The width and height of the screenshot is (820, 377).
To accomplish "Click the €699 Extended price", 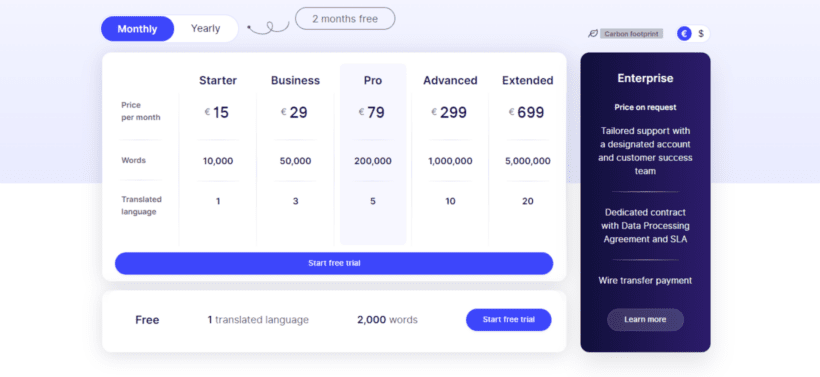I will pos(527,112).
